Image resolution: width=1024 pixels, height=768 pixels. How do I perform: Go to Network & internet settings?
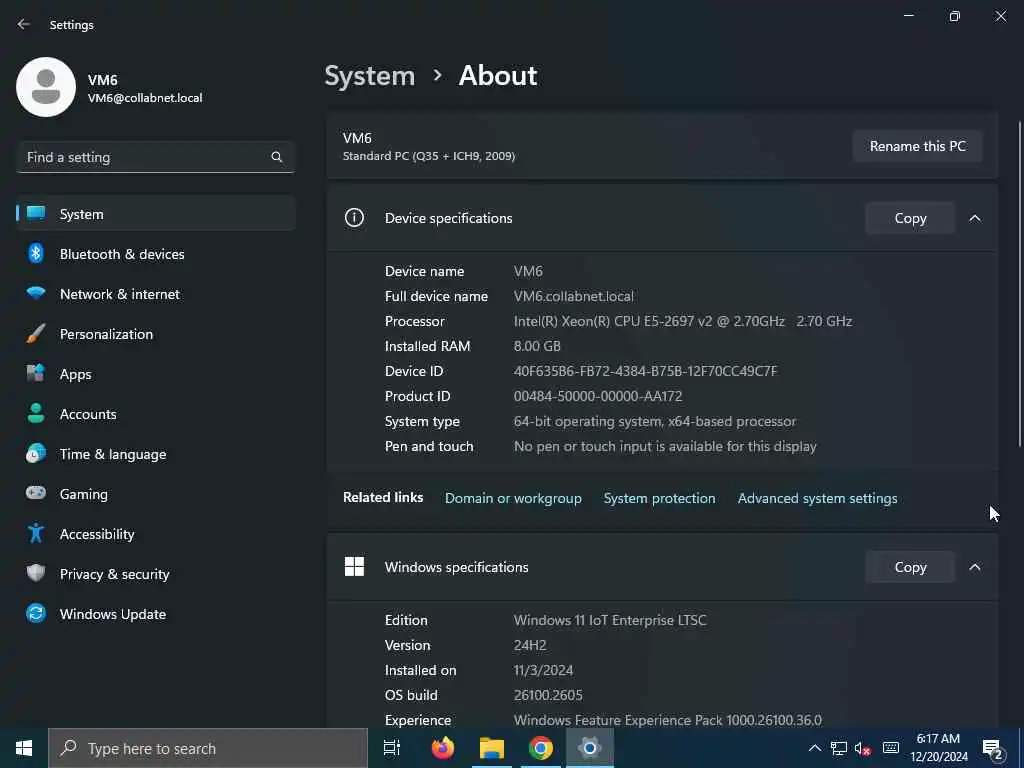point(156,294)
